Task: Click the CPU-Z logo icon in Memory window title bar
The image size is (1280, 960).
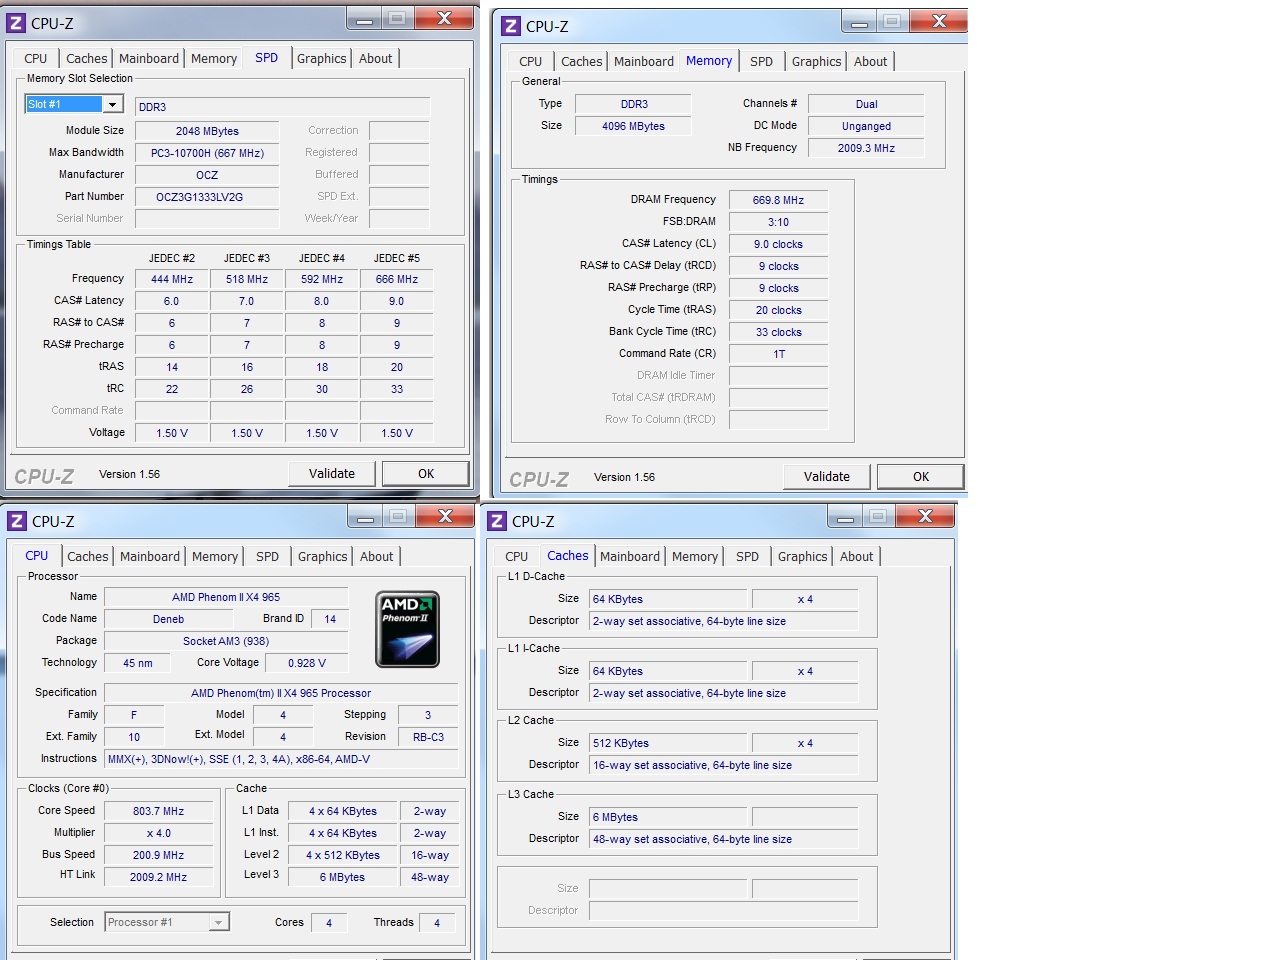Action: [511, 26]
